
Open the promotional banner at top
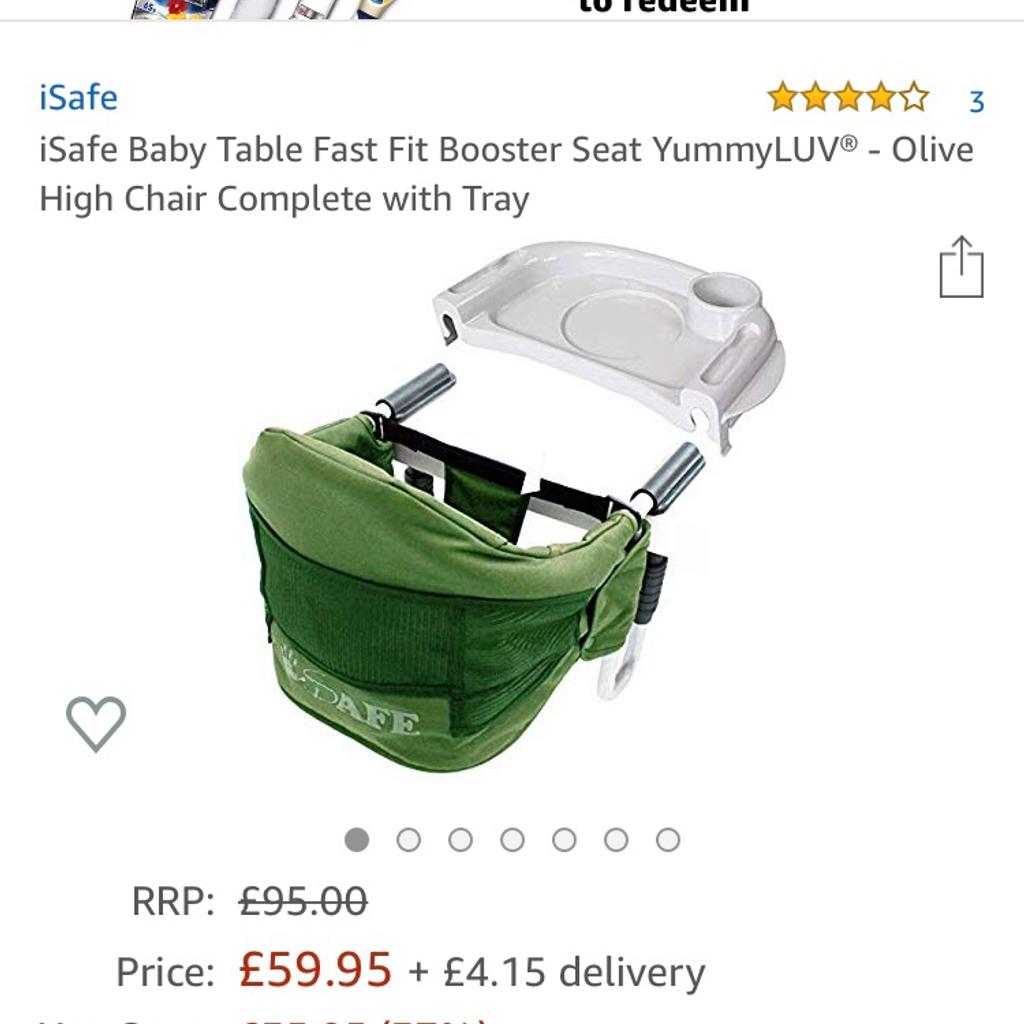pyautogui.click(x=512, y=9)
